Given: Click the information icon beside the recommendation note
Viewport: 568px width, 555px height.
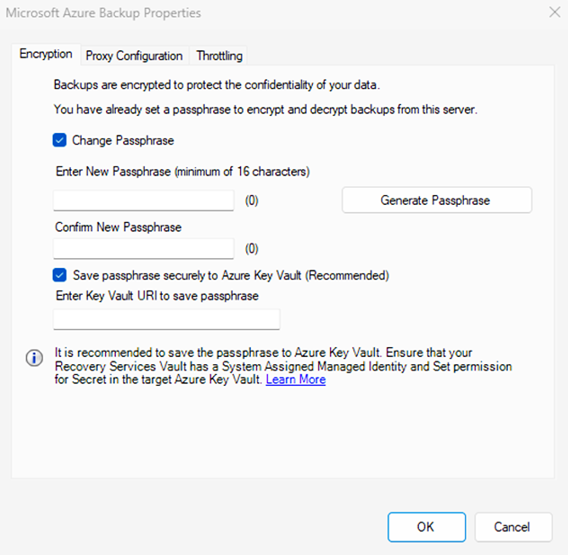Looking at the screenshot, I should click(x=34, y=358).
